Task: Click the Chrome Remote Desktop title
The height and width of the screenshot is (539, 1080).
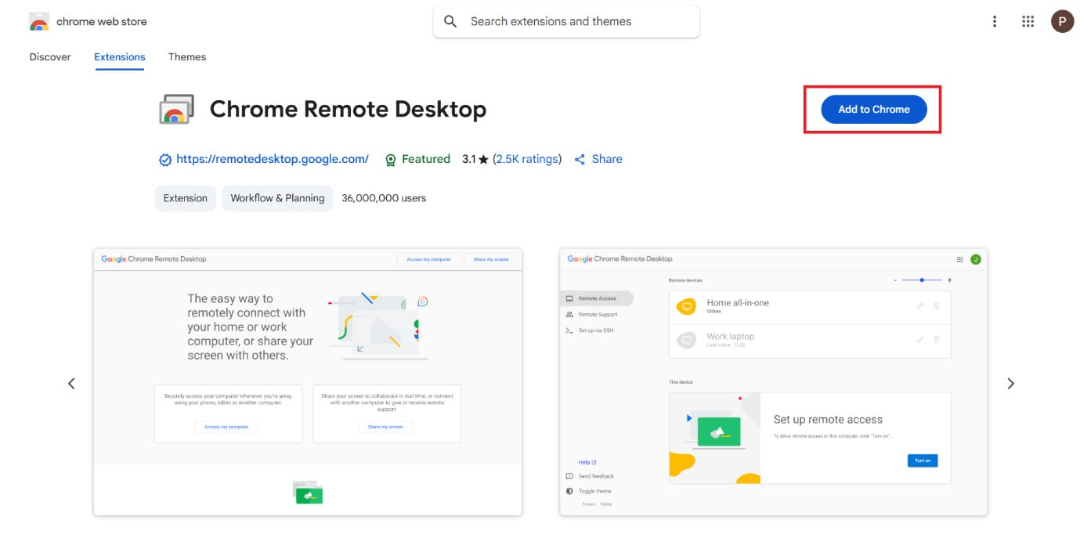Action: coord(348,109)
